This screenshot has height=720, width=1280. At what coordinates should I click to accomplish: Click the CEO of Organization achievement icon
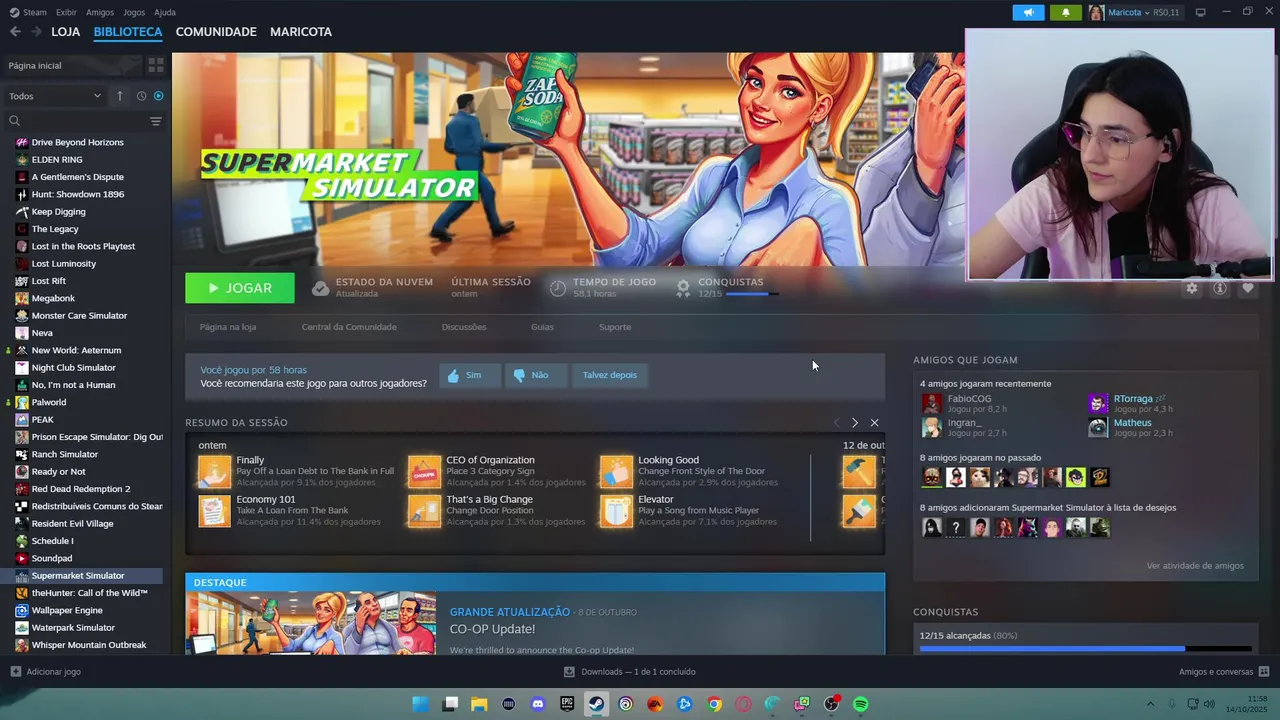(x=424, y=472)
